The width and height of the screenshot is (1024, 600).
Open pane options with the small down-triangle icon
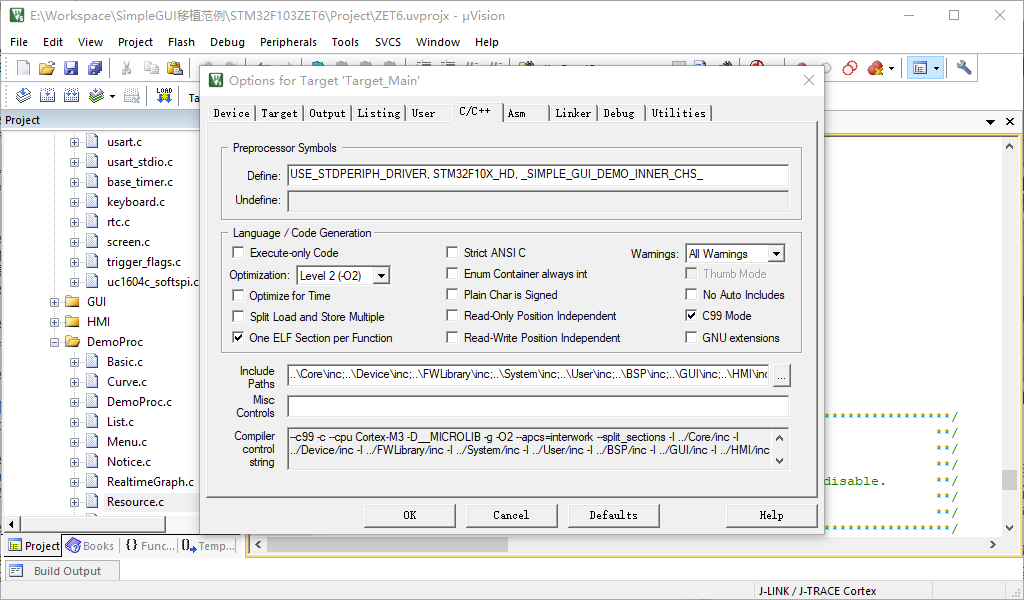[991, 122]
